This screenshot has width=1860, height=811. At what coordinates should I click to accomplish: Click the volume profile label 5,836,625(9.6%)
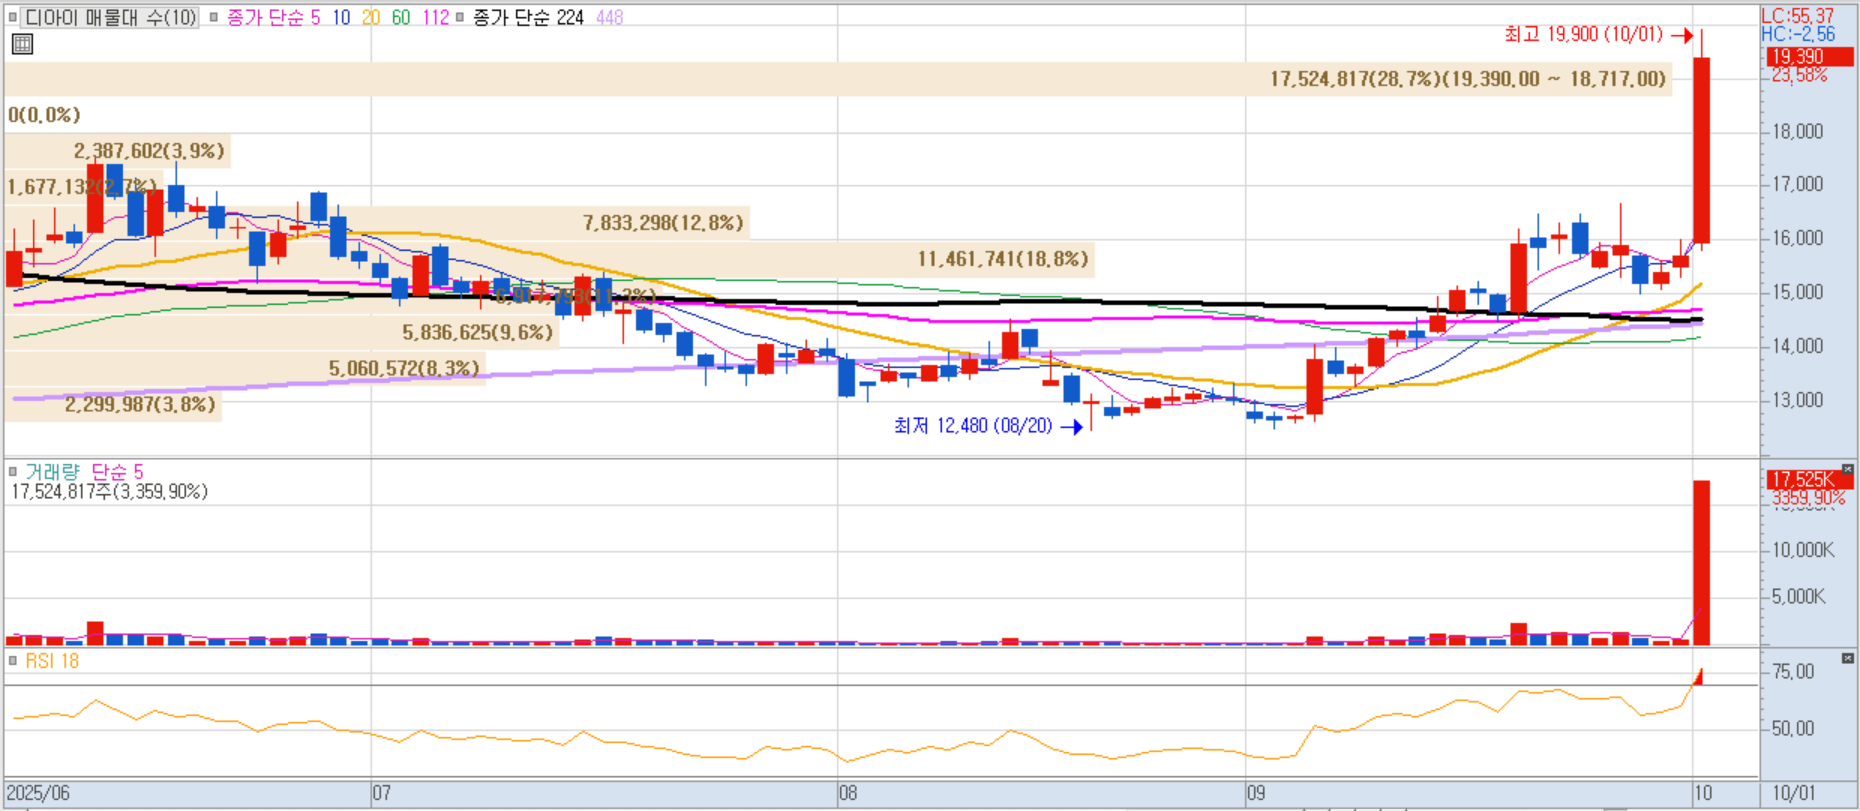click(x=477, y=332)
